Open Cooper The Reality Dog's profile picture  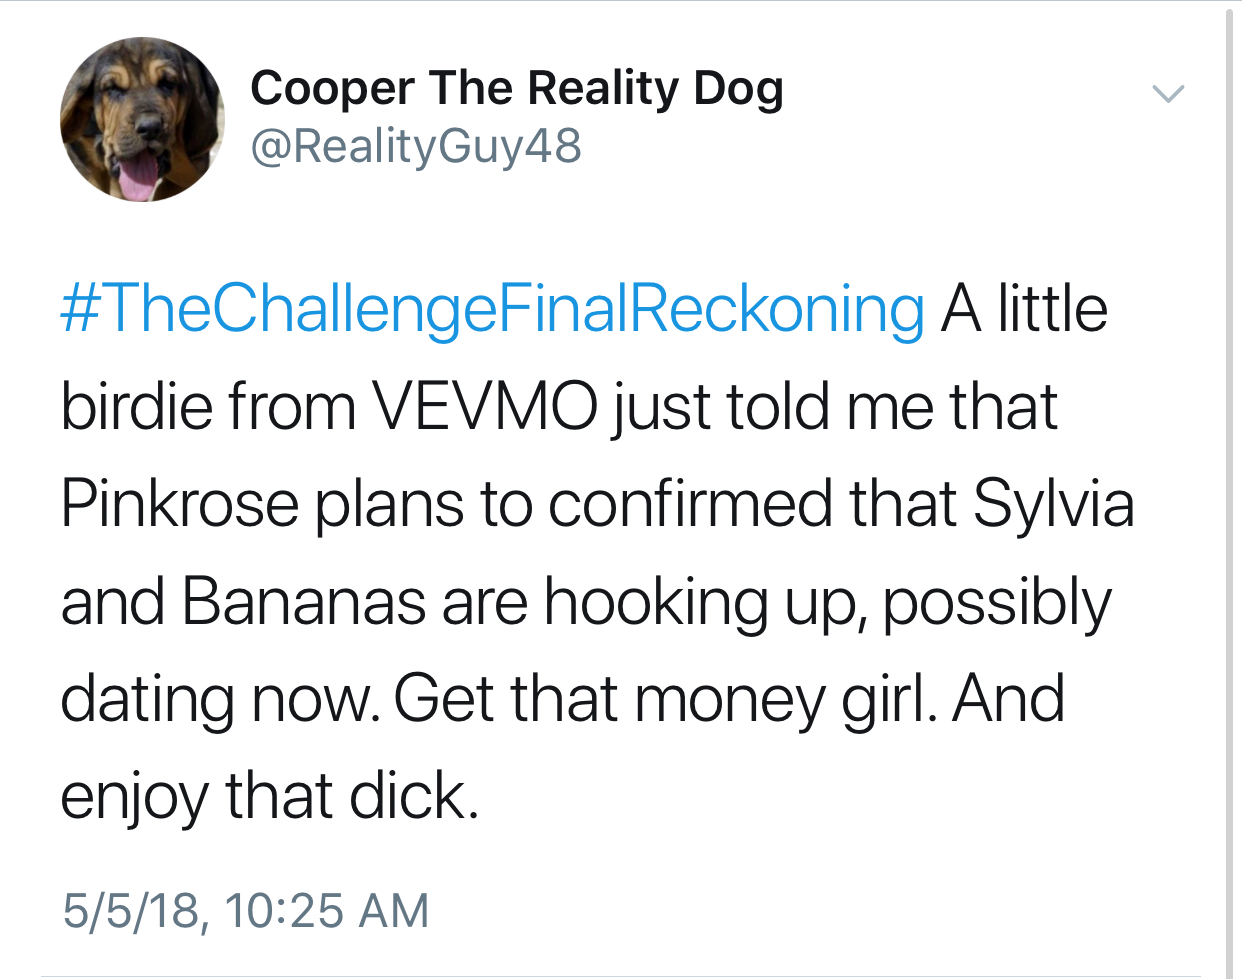coord(142,119)
